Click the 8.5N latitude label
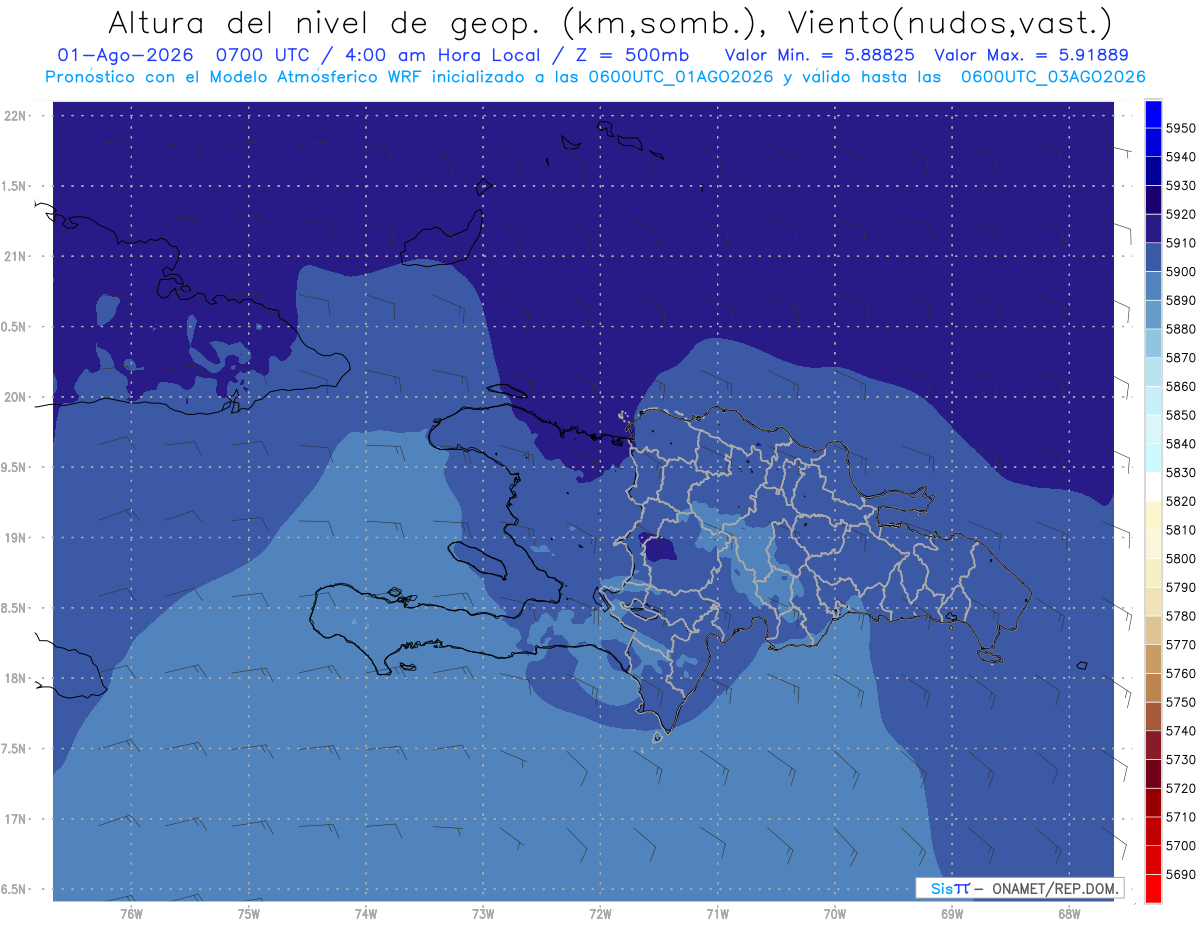 point(13,608)
